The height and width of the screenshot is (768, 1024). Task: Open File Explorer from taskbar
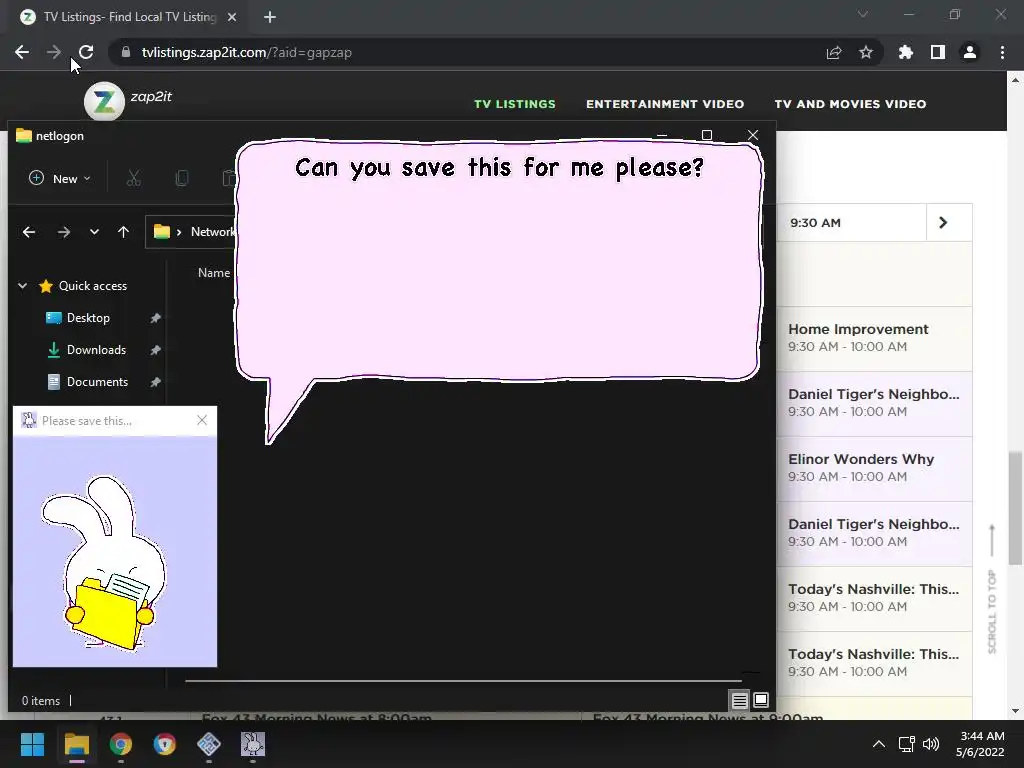coord(76,744)
